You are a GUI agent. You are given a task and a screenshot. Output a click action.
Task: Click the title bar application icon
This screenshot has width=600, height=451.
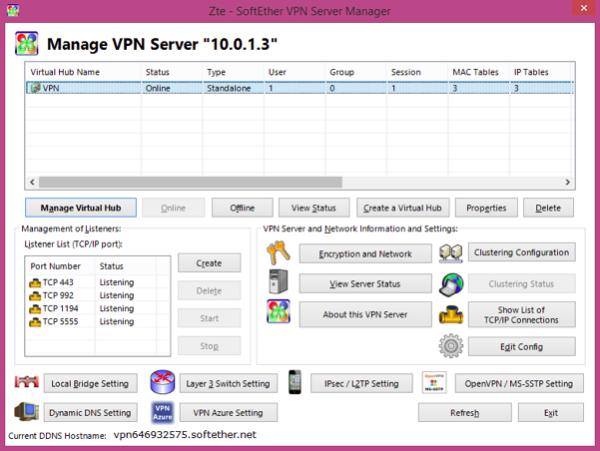click(13, 10)
